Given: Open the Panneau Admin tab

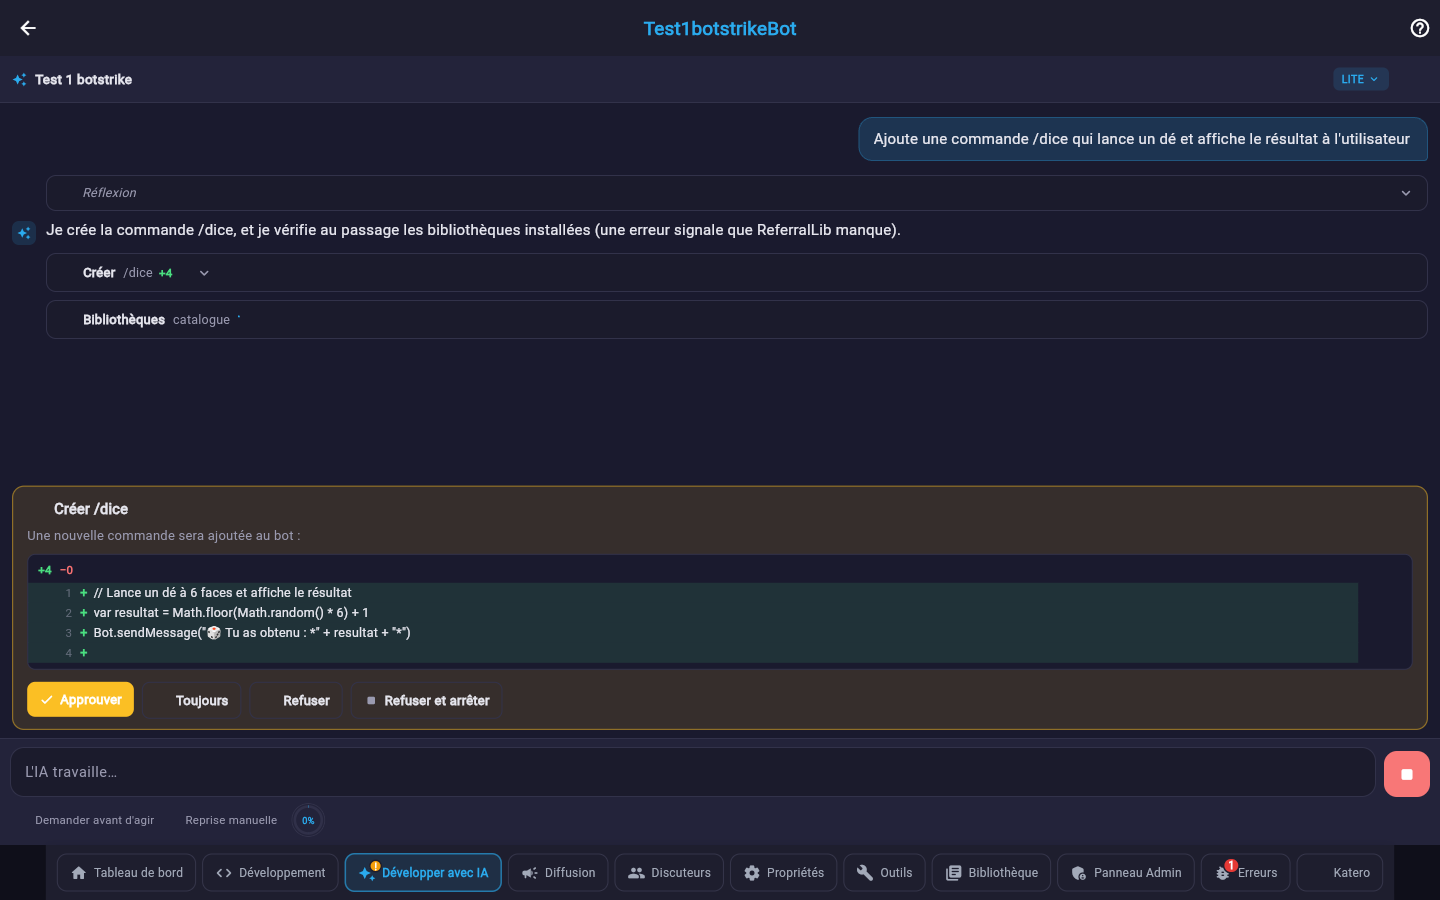Looking at the screenshot, I should click(1126, 873).
